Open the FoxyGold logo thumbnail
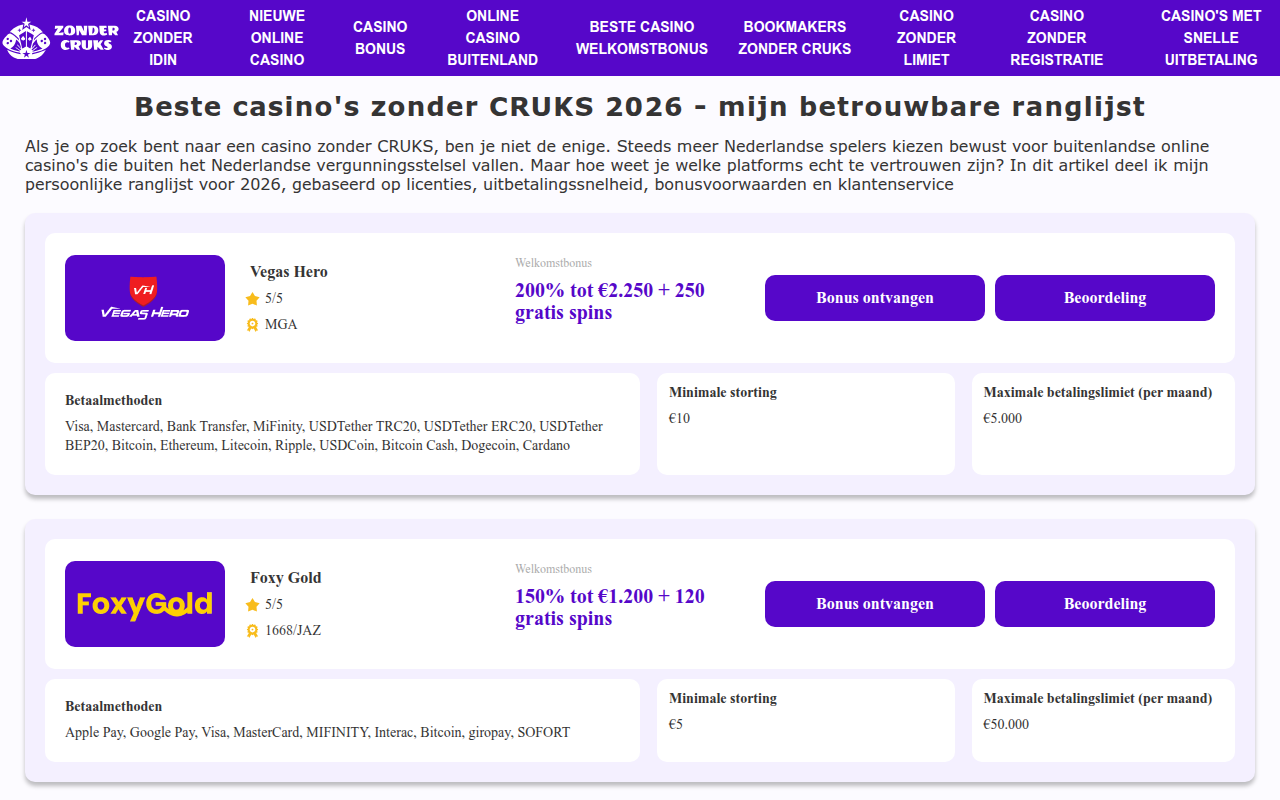The height and width of the screenshot is (800, 1280). tap(145, 604)
